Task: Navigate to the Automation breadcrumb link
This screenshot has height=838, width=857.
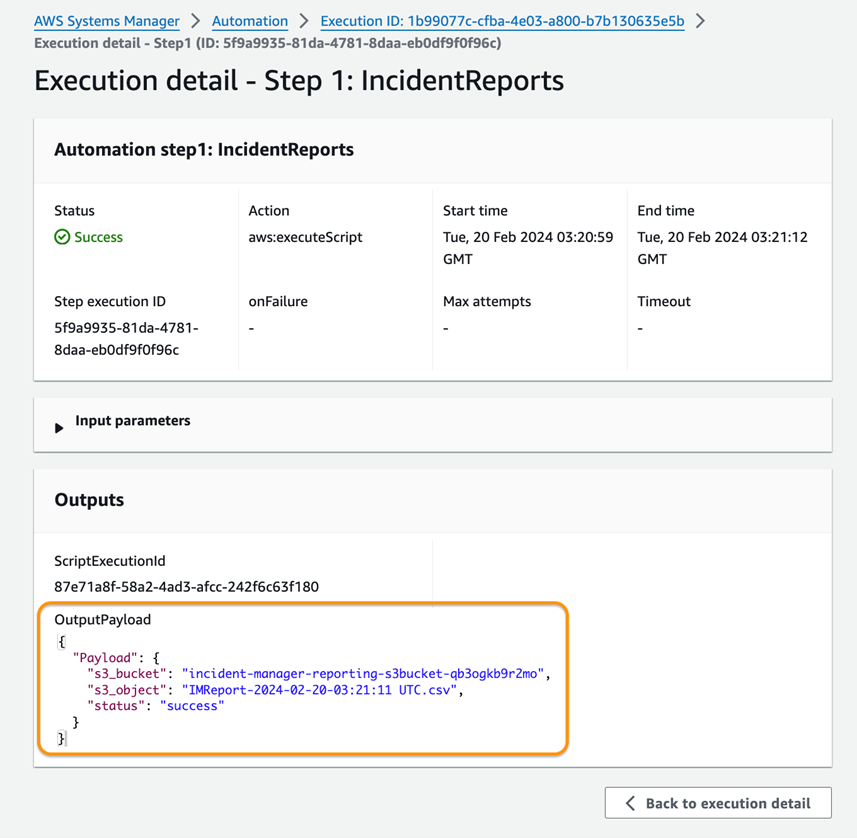Action: 249,21
